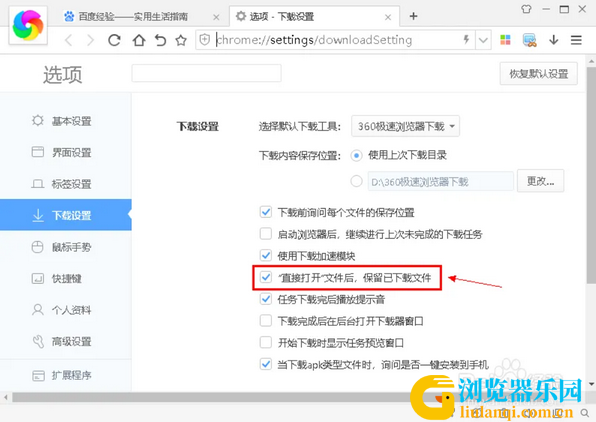Open a new tab with plus button
This screenshot has height=422, width=596.
[414, 16]
